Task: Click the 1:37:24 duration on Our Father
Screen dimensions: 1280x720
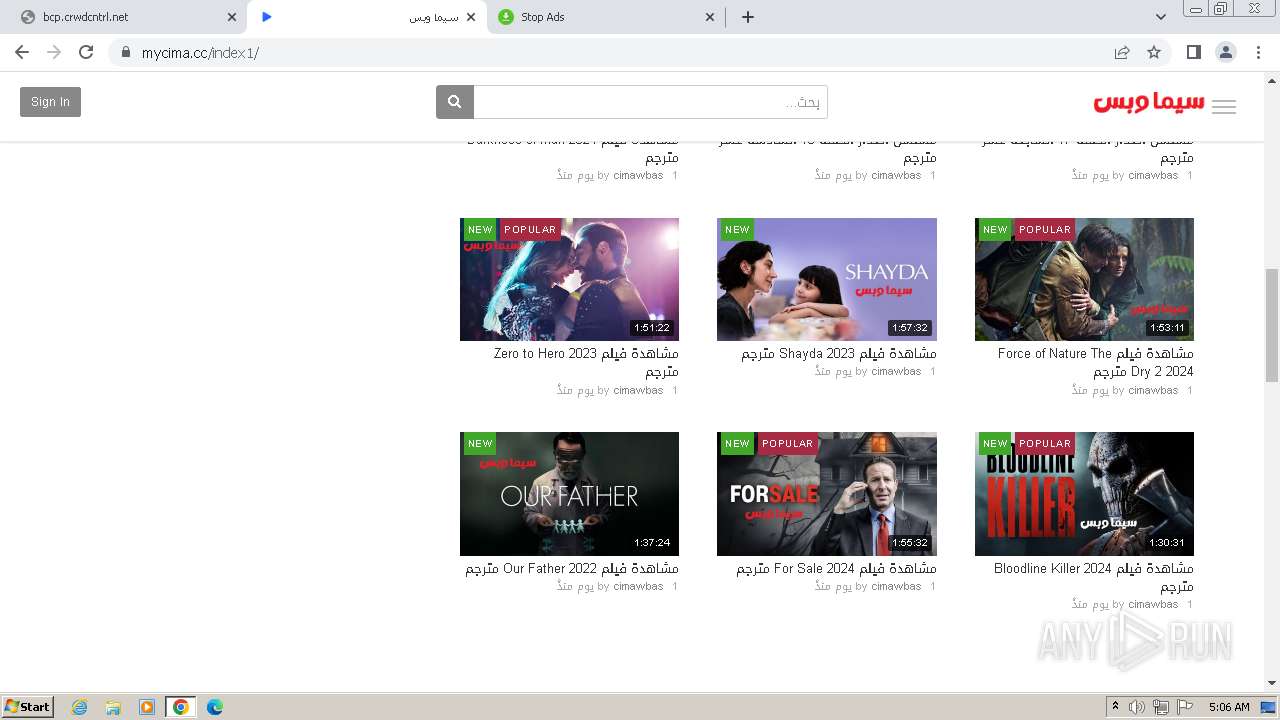Action: [x=652, y=543]
